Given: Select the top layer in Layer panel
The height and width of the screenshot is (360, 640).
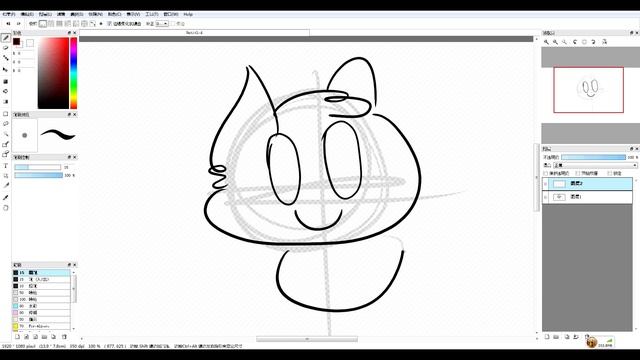Looking at the screenshot, I should (x=587, y=184).
